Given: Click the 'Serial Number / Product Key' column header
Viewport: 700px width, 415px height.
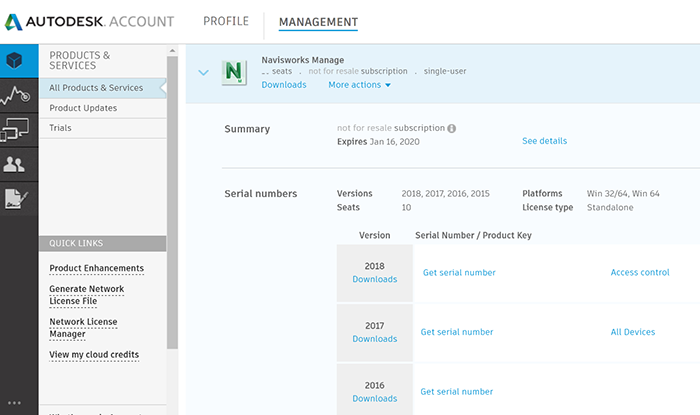Looking at the screenshot, I should click(x=473, y=236).
